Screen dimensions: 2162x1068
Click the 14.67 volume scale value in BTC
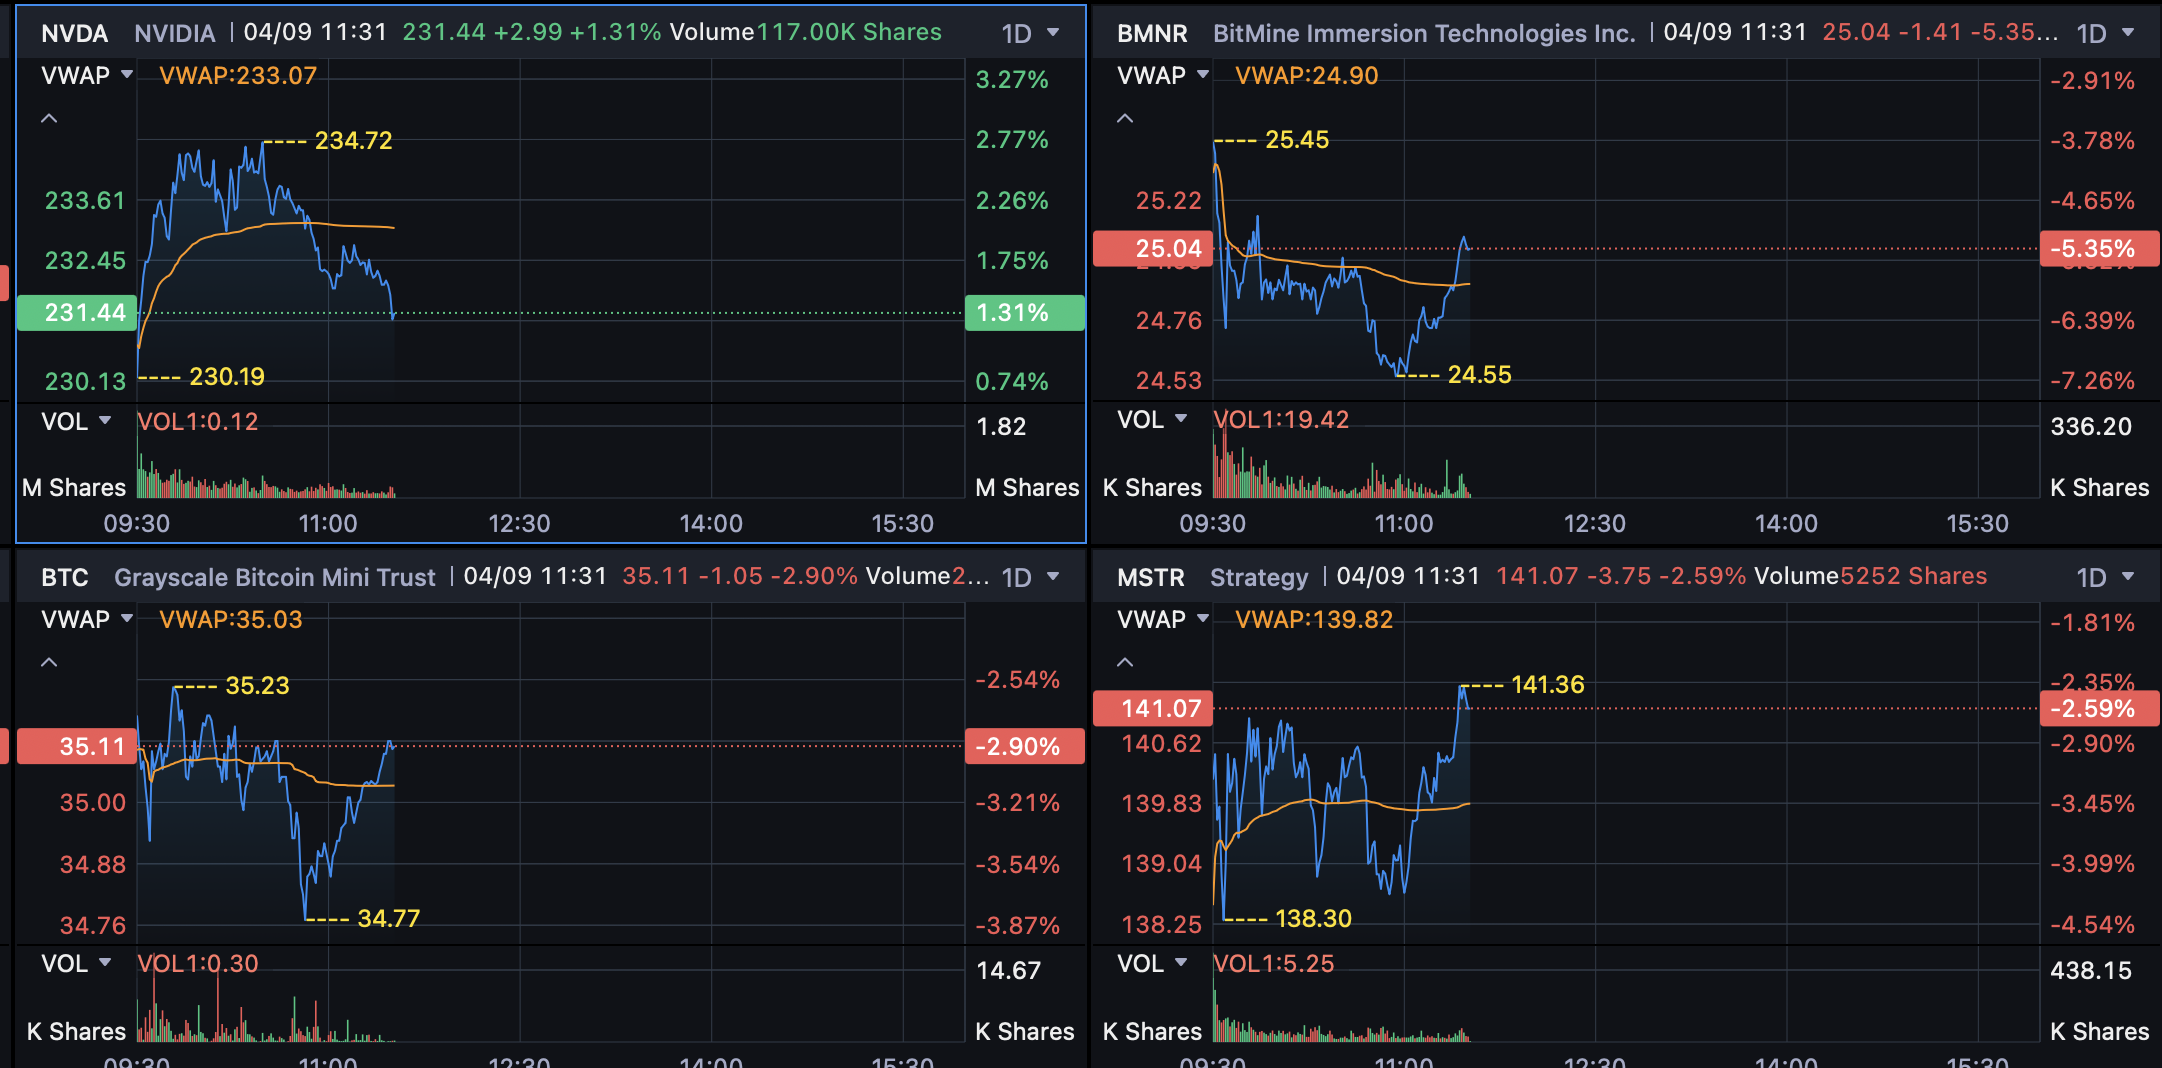[x=1008, y=971]
